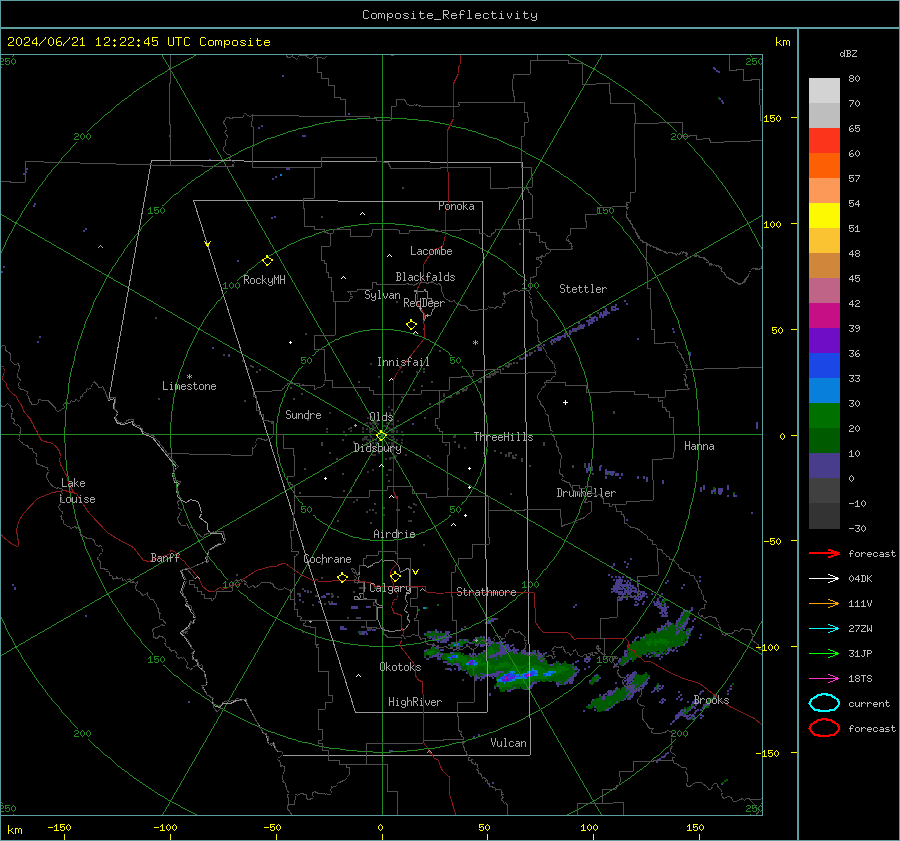The image size is (900, 841).
Task: Click the Drumheller city label
Action: point(586,493)
